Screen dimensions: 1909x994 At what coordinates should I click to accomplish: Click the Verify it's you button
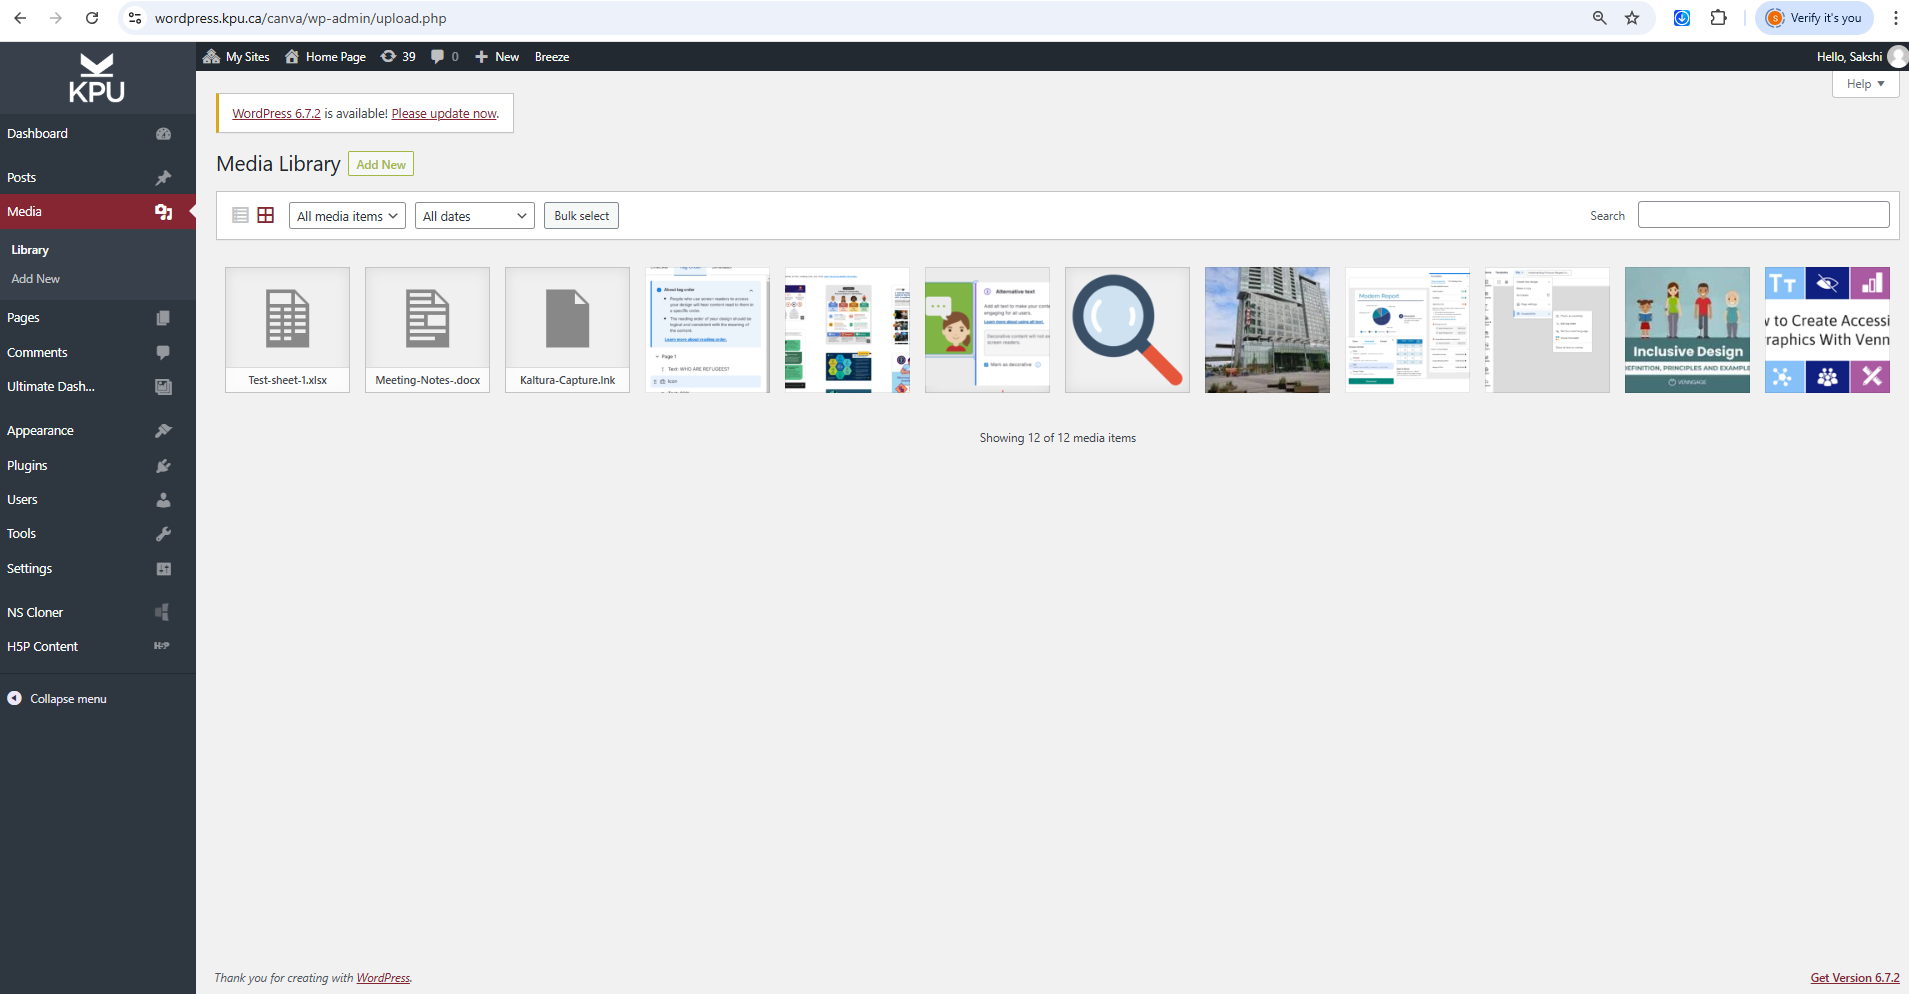coord(1814,18)
